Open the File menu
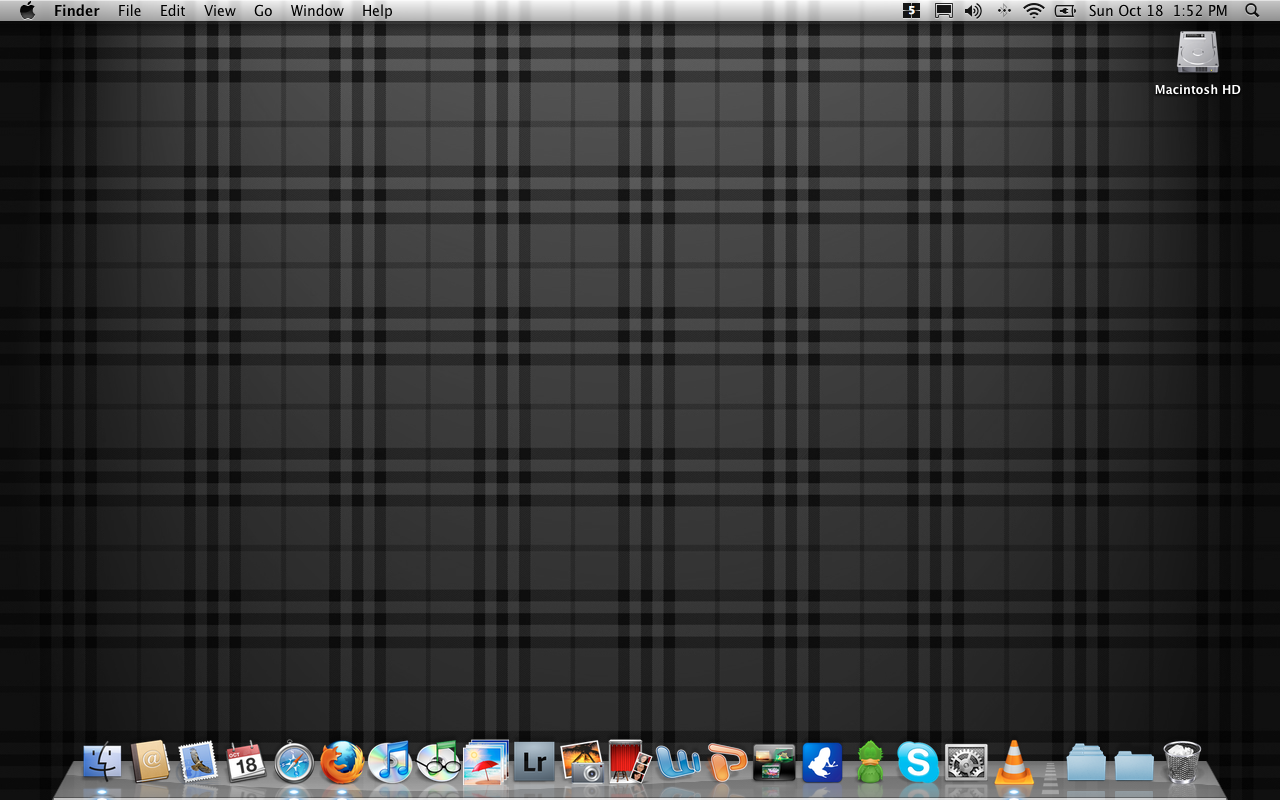The width and height of the screenshot is (1280, 800). click(130, 11)
